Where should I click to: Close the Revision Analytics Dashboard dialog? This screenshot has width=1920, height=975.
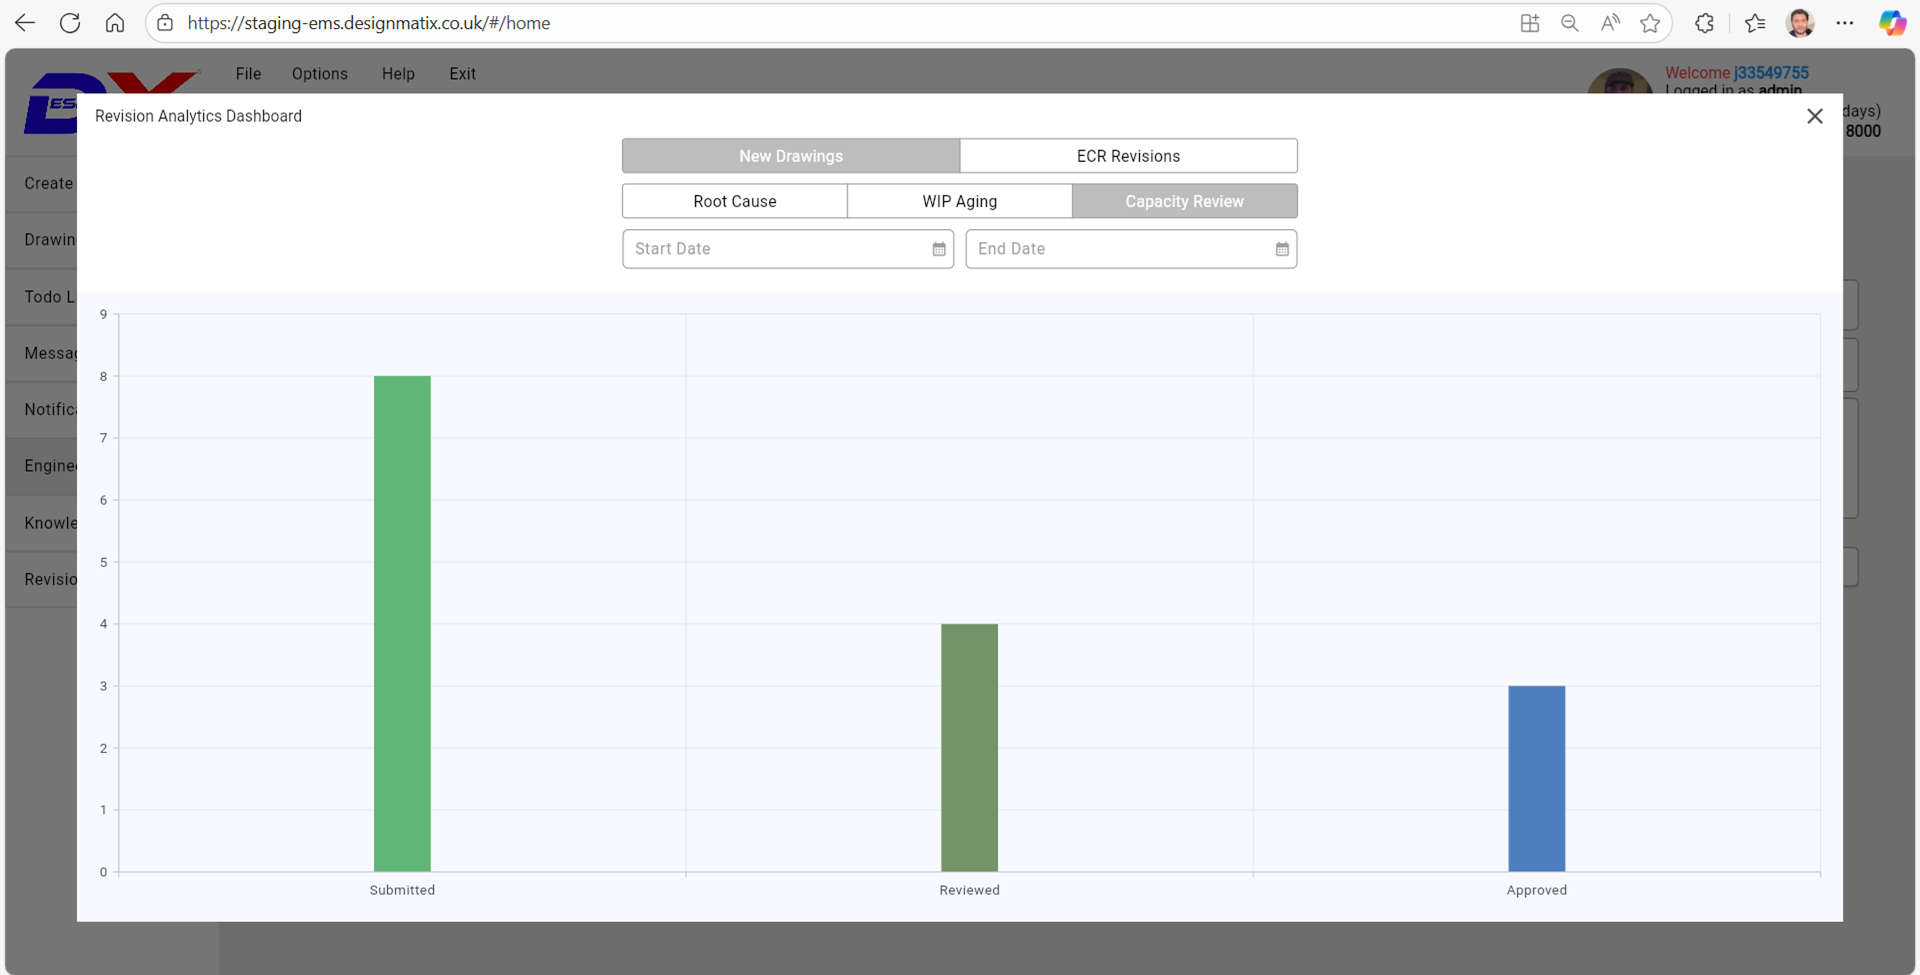(1814, 116)
